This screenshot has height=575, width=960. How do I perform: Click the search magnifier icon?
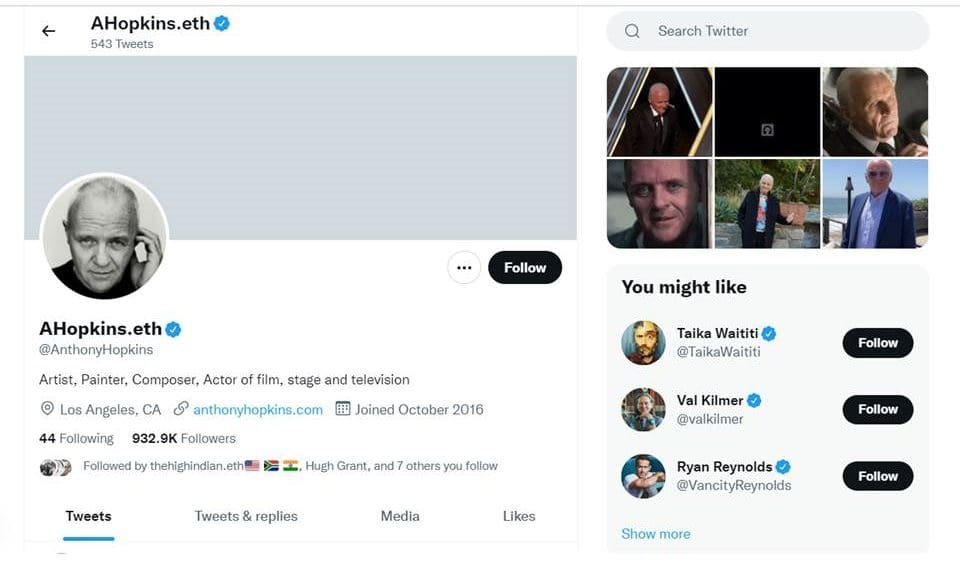[x=632, y=31]
